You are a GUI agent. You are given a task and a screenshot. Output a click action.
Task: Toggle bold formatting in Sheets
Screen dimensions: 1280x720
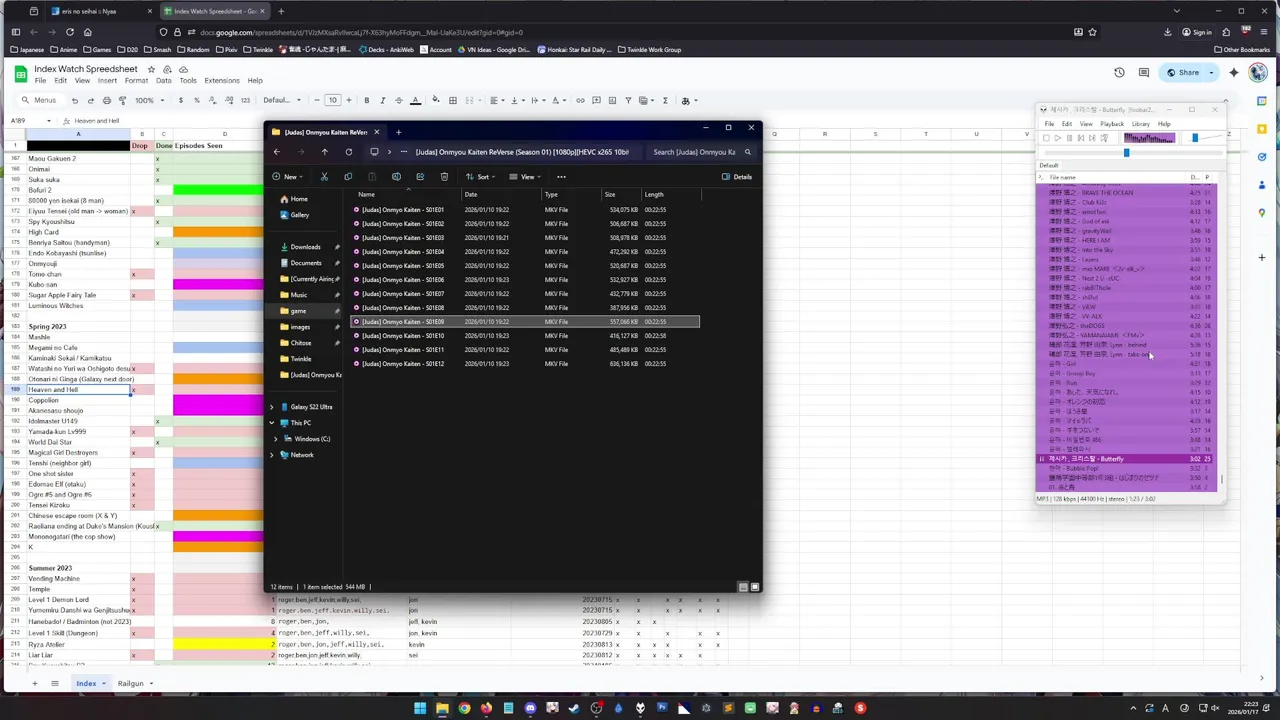click(x=367, y=100)
